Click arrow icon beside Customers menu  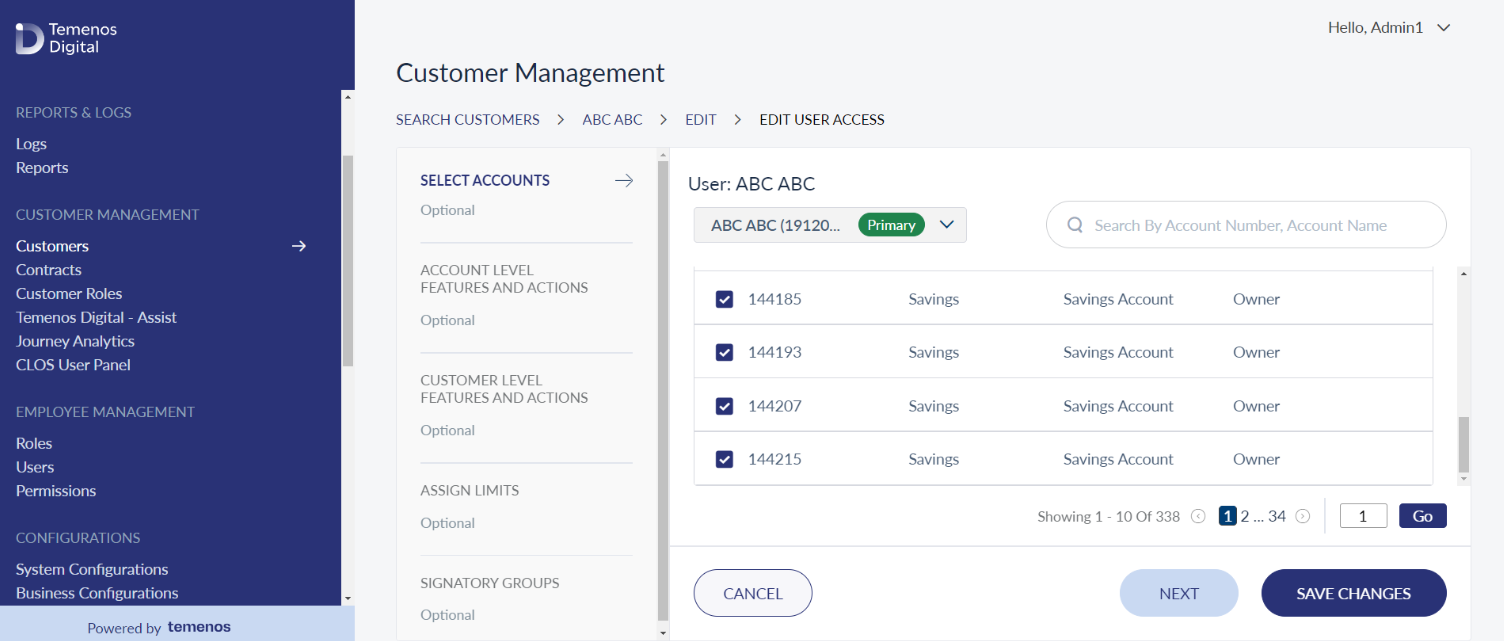point(298,246)
